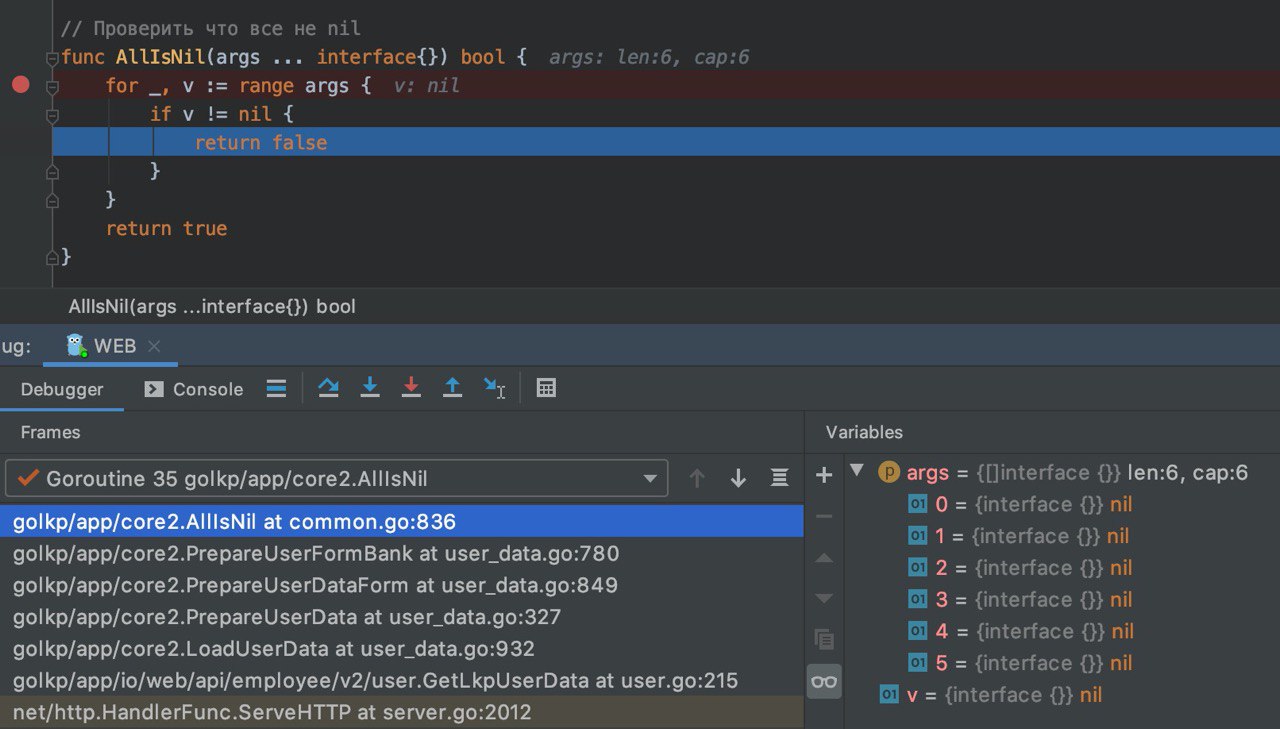Click the Russian comment line above func AllIsNil
This screenshot has height=729, width=1280.
[211, 28]
